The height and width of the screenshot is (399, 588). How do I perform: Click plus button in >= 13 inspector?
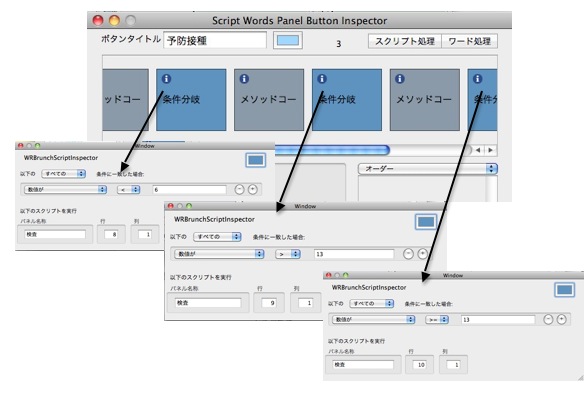coord(561,320)
